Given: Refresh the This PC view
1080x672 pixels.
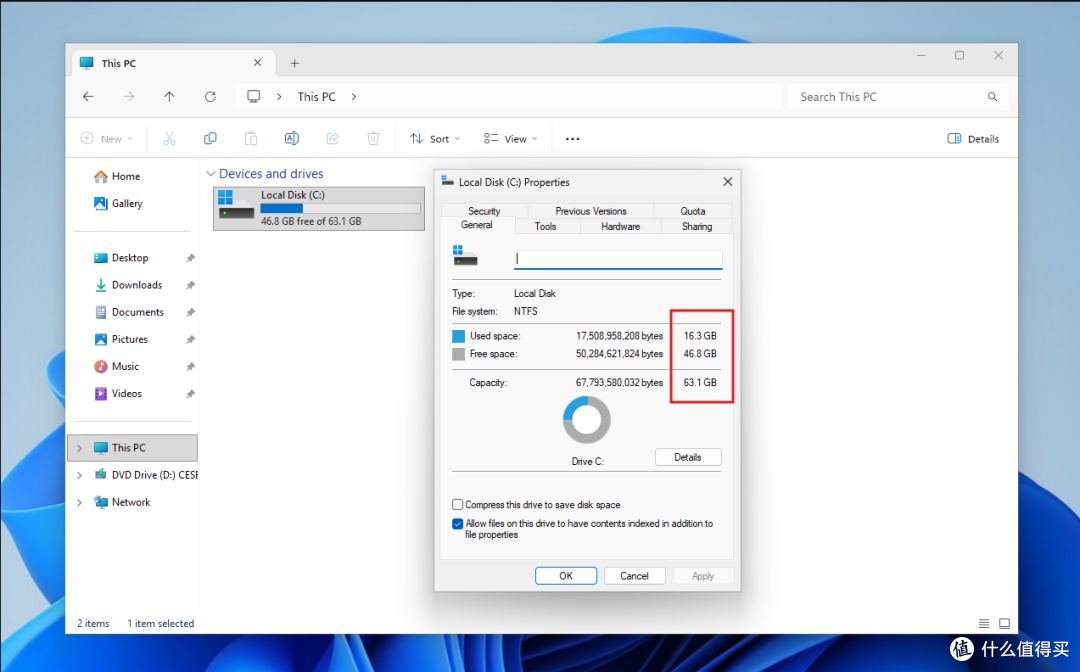Looking at the screenshot, I should tap(210, 96).
